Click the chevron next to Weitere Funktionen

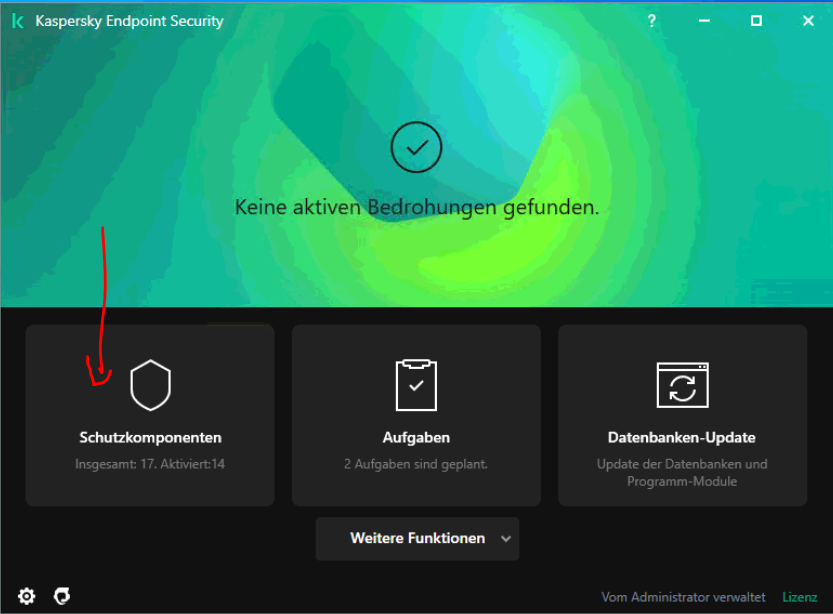[506, 539]
